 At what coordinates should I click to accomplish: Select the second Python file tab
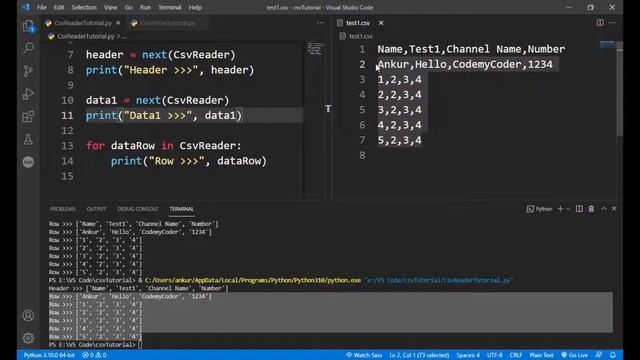pyautogui.click(x=167, y=23)
